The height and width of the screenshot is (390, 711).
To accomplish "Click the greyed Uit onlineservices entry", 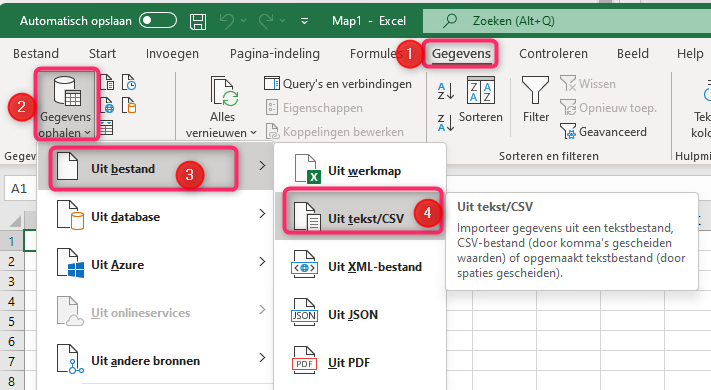I will click(x=156, y=312).
